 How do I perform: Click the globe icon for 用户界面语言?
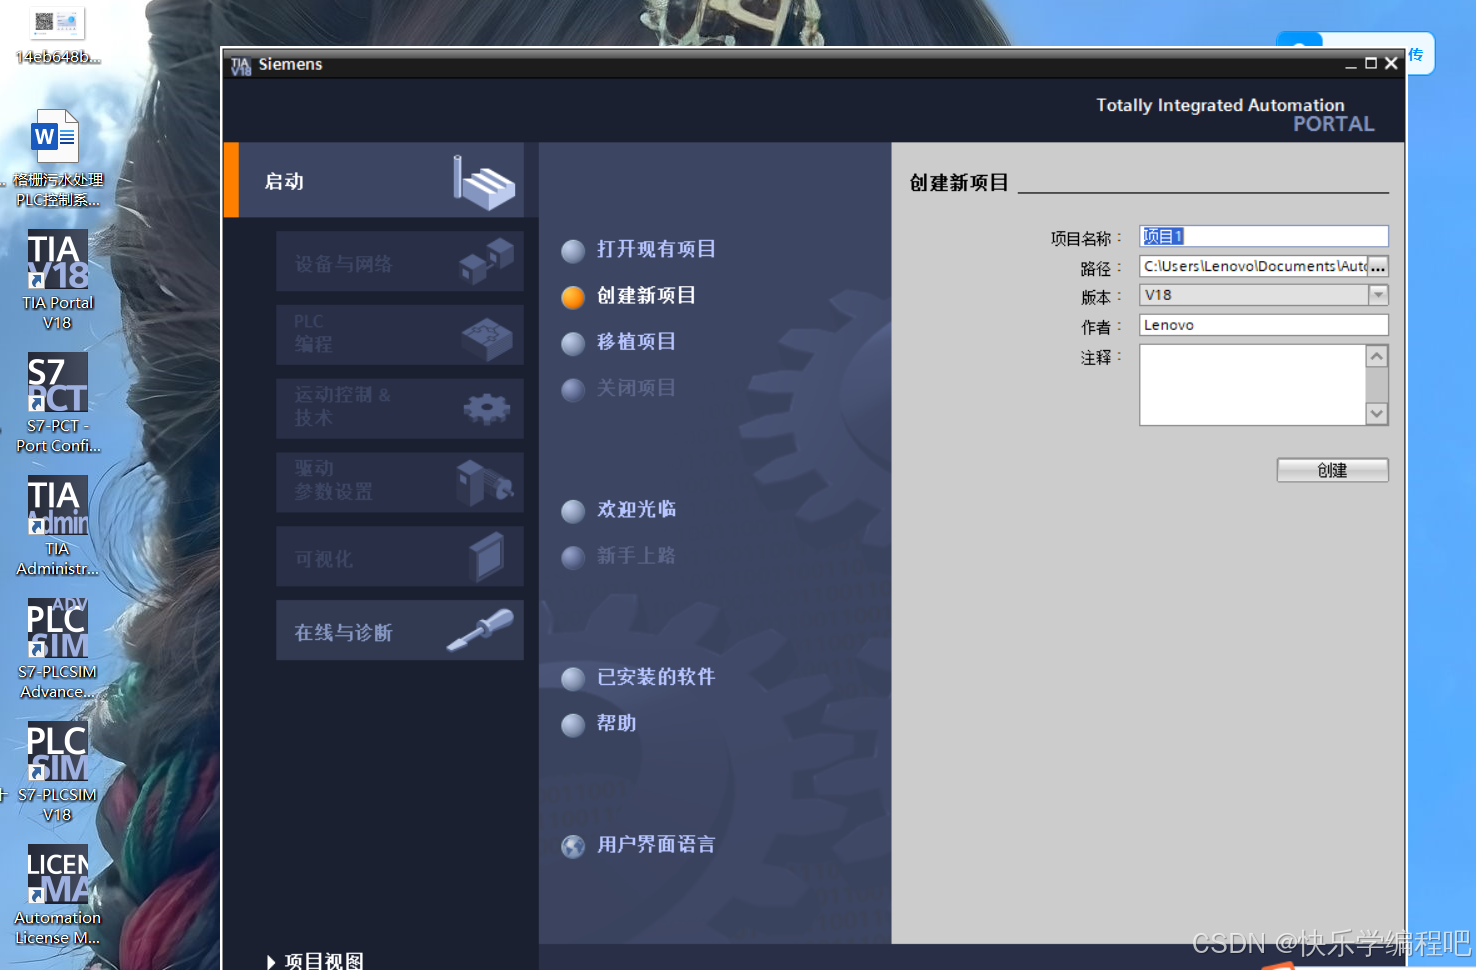tap(573, 847)
